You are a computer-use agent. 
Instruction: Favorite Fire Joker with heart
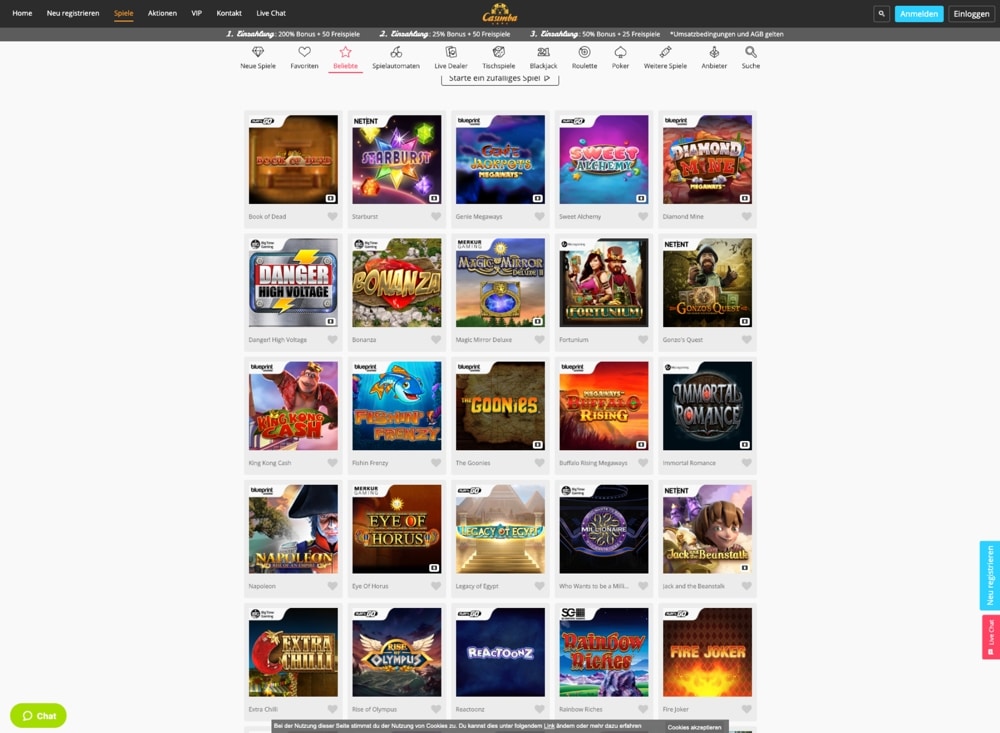click(x=746, y=709)
